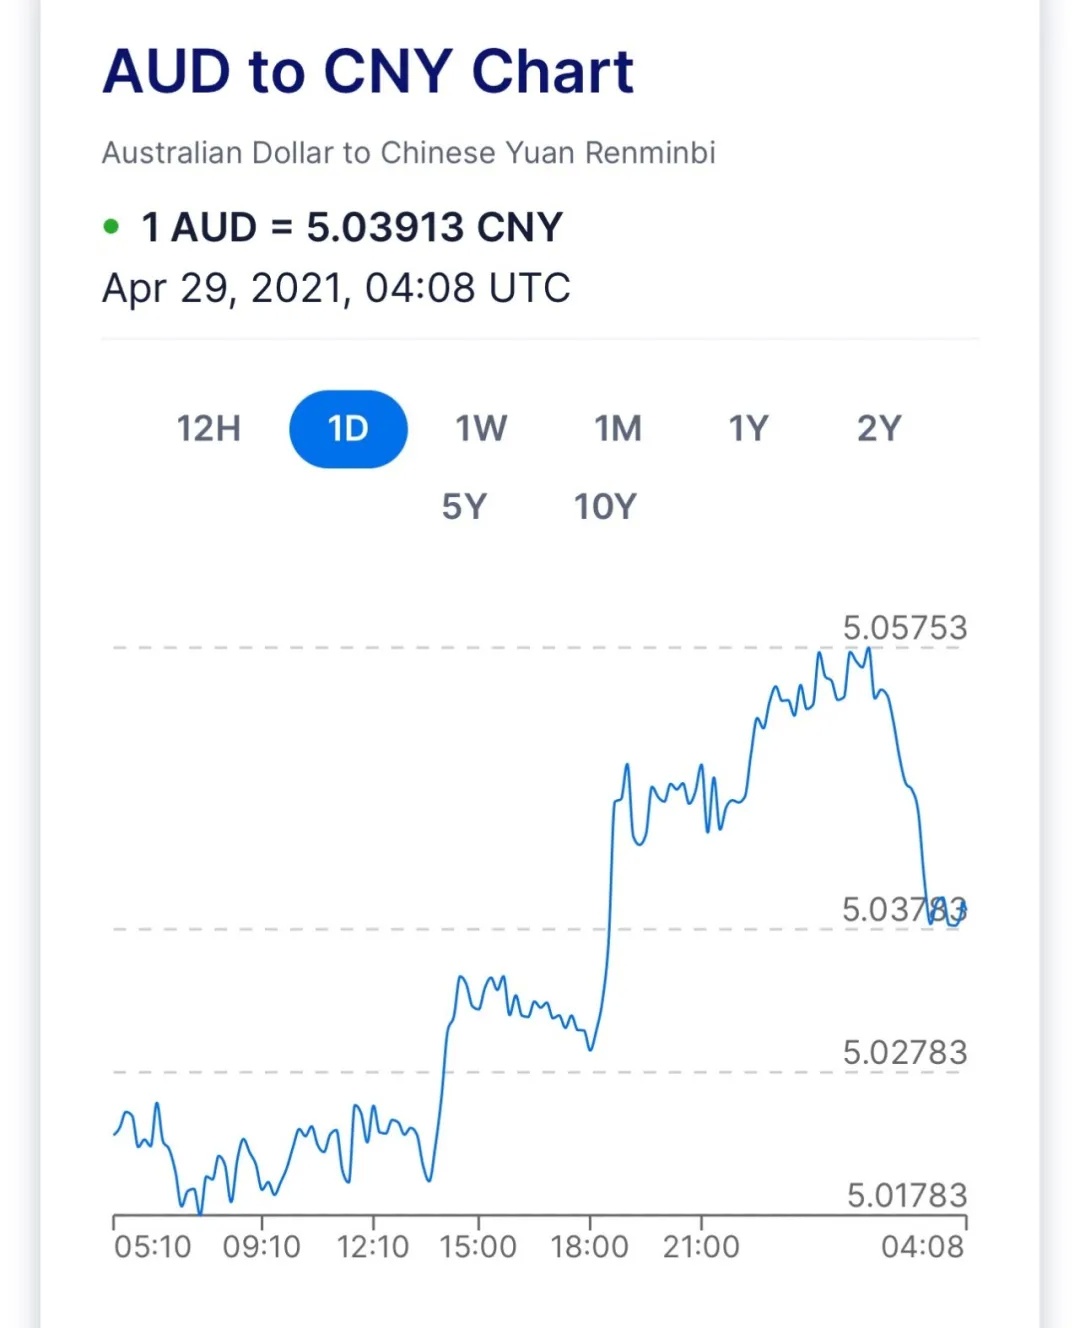Switch chart to 10Y range
Screen dimensions: 1080x1328
click(605, 507)
